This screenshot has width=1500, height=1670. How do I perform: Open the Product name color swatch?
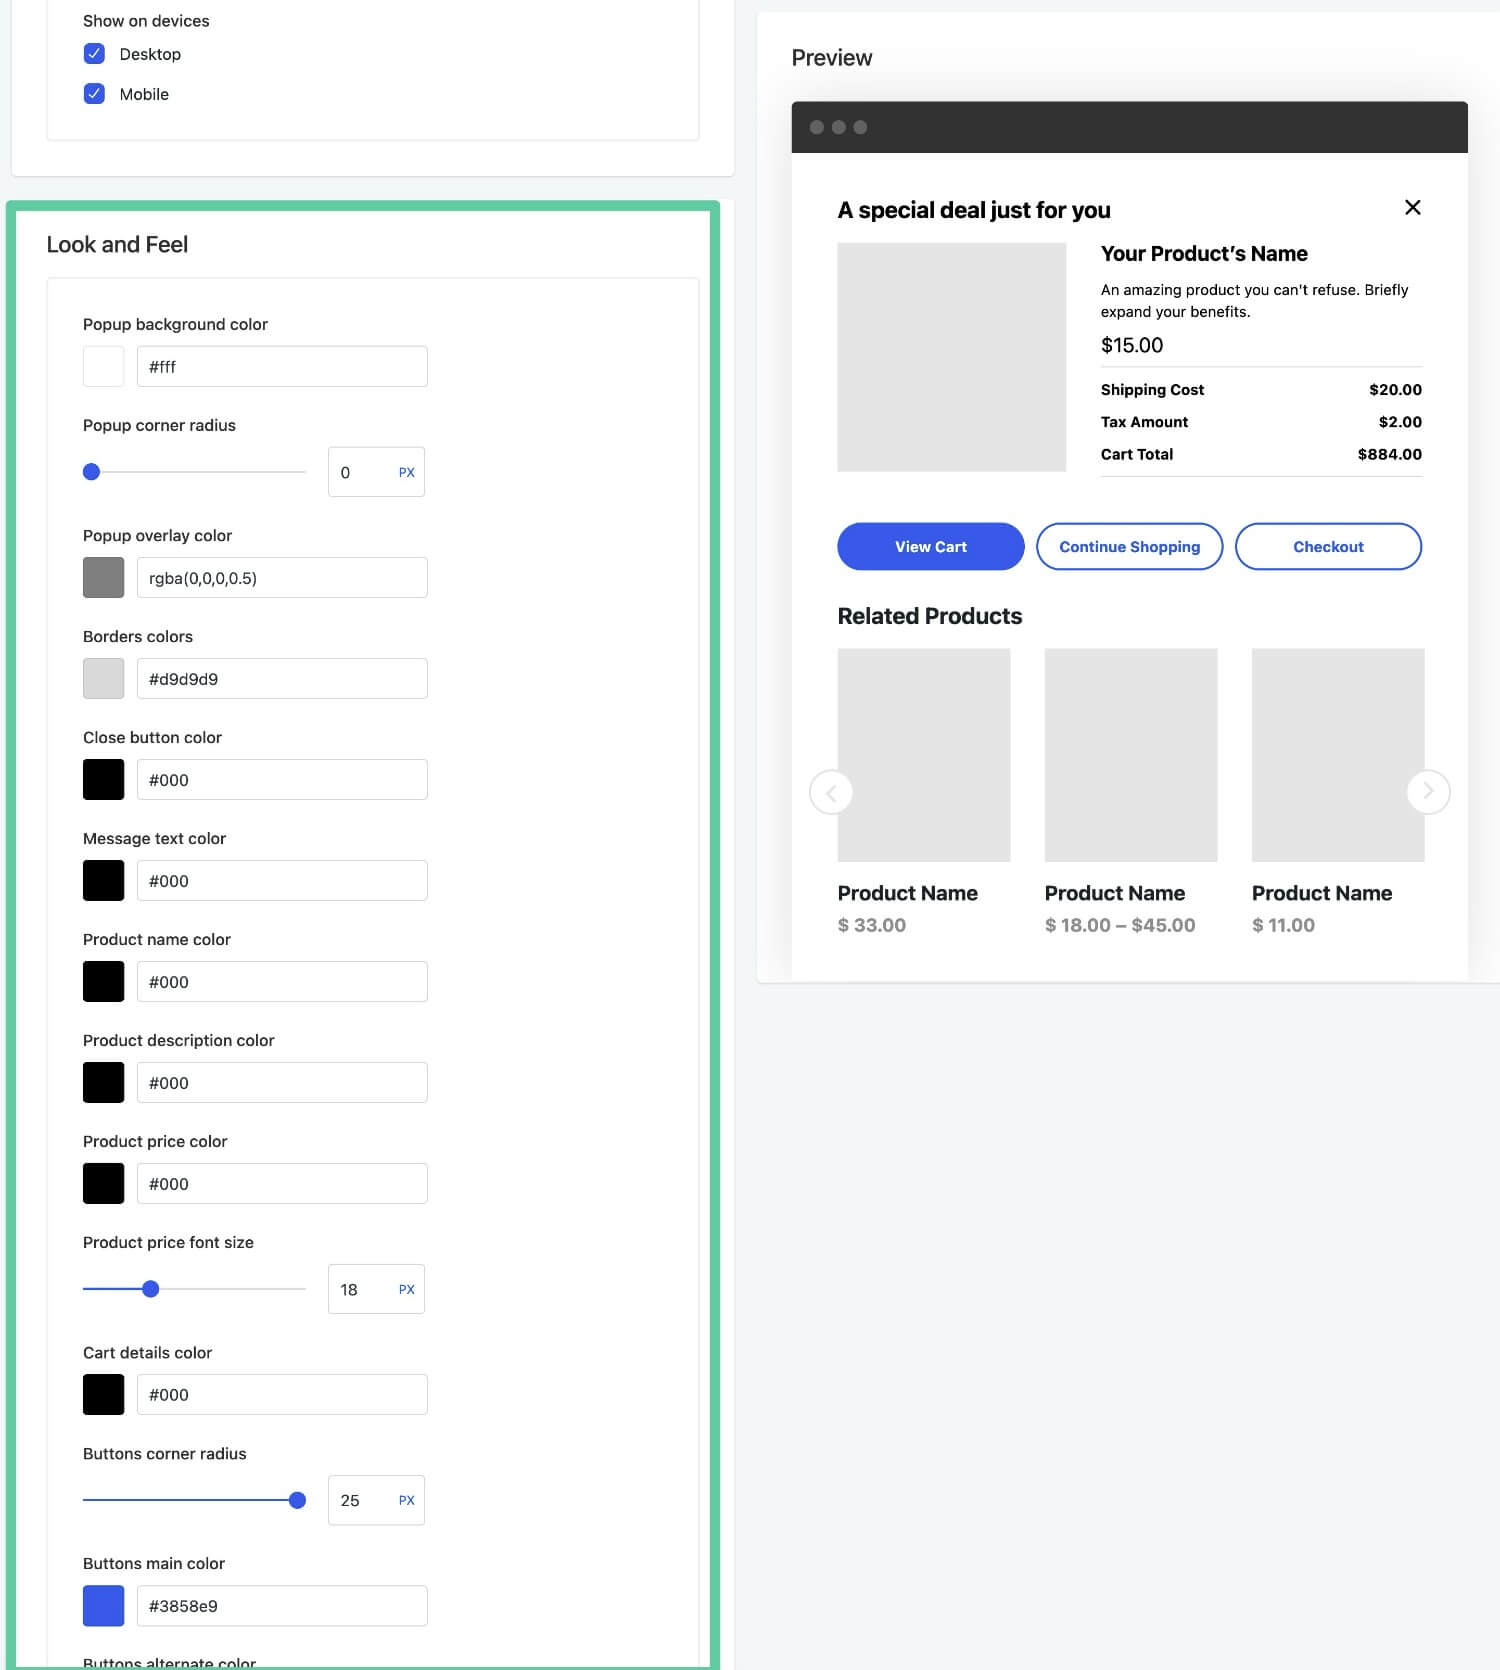point(103,982)
